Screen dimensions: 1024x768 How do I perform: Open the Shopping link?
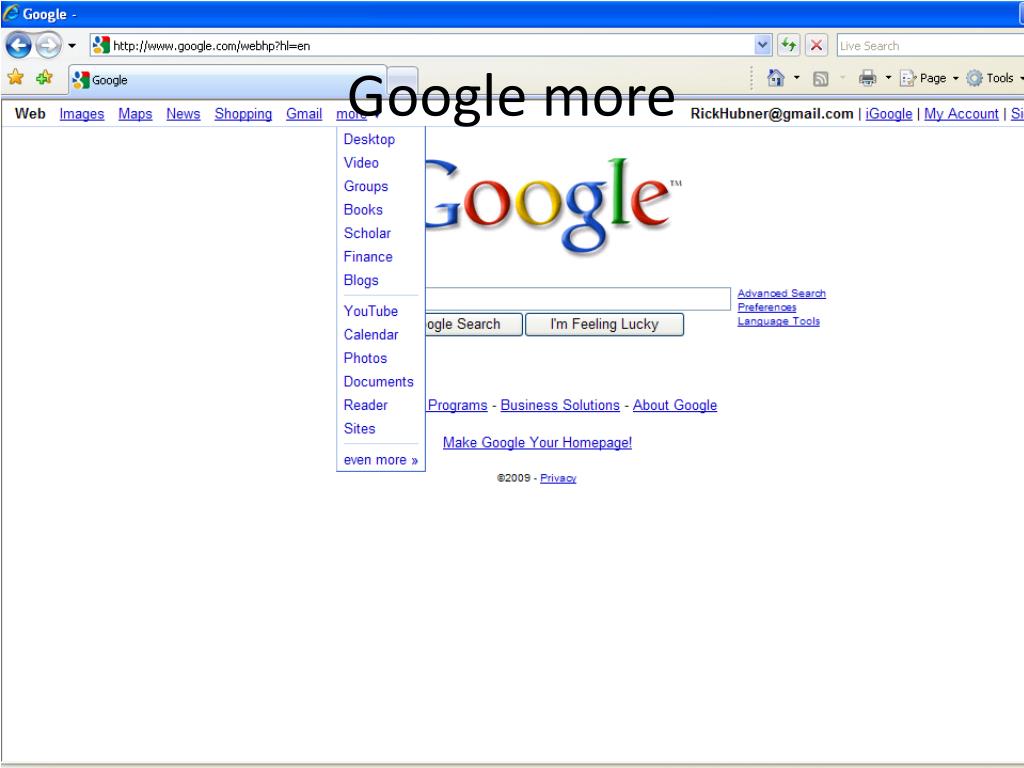[243, 114]
